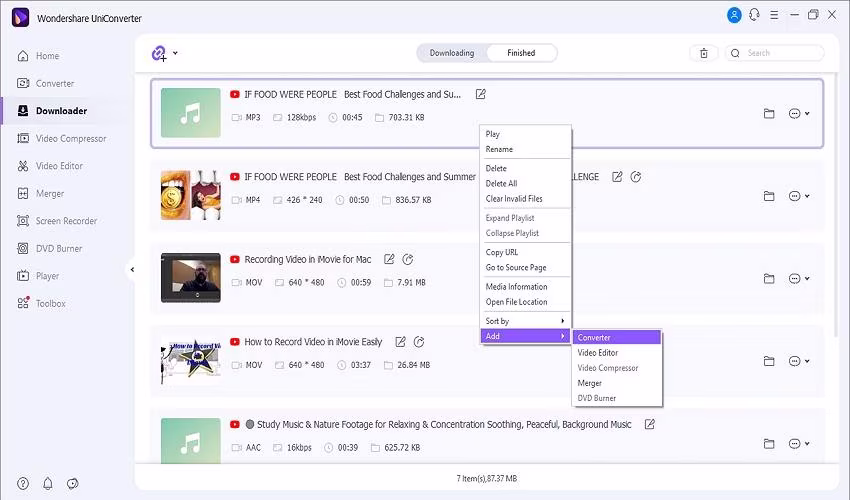The image size is (850, 500).
Task: Click the help question mark icon
Action: (x=23, y=483)
